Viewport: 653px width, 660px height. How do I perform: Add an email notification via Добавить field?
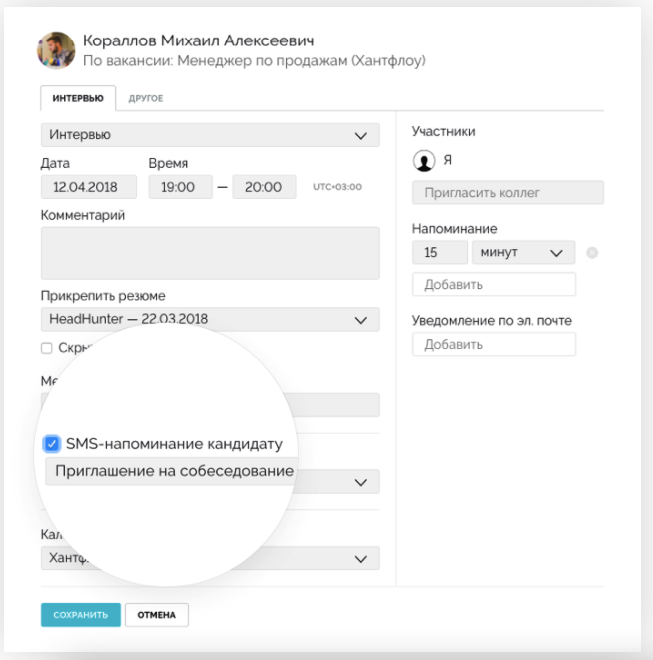(494, 345)
